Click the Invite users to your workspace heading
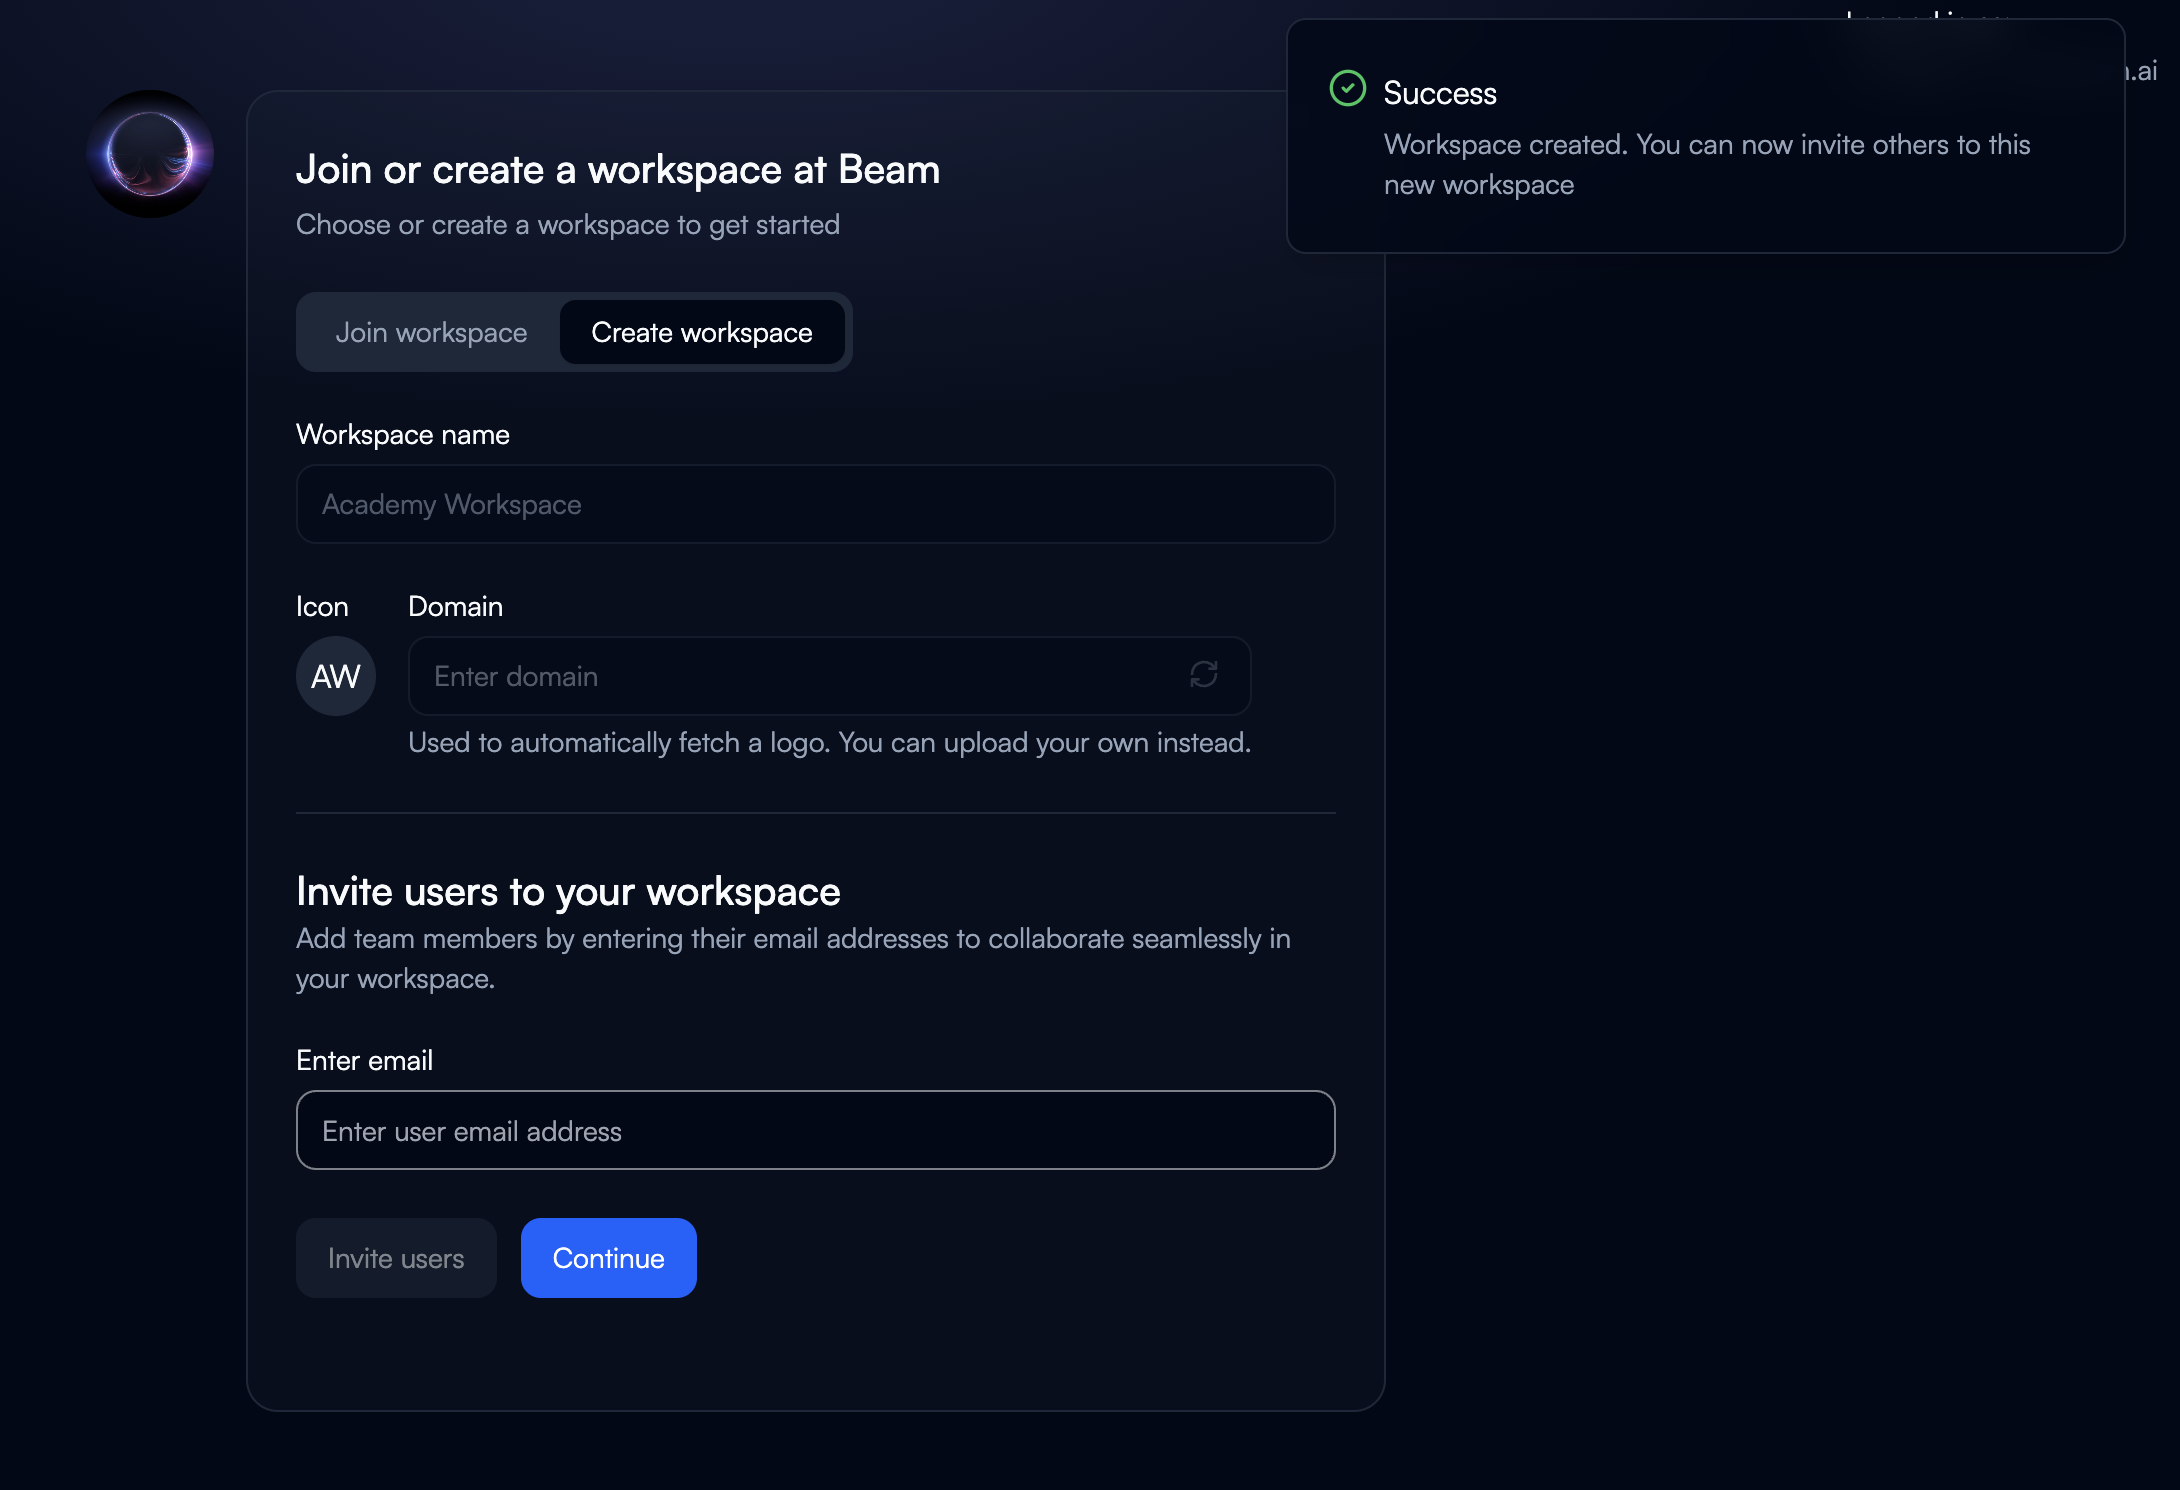The image size is (2180, 1490). coord(568,891)
